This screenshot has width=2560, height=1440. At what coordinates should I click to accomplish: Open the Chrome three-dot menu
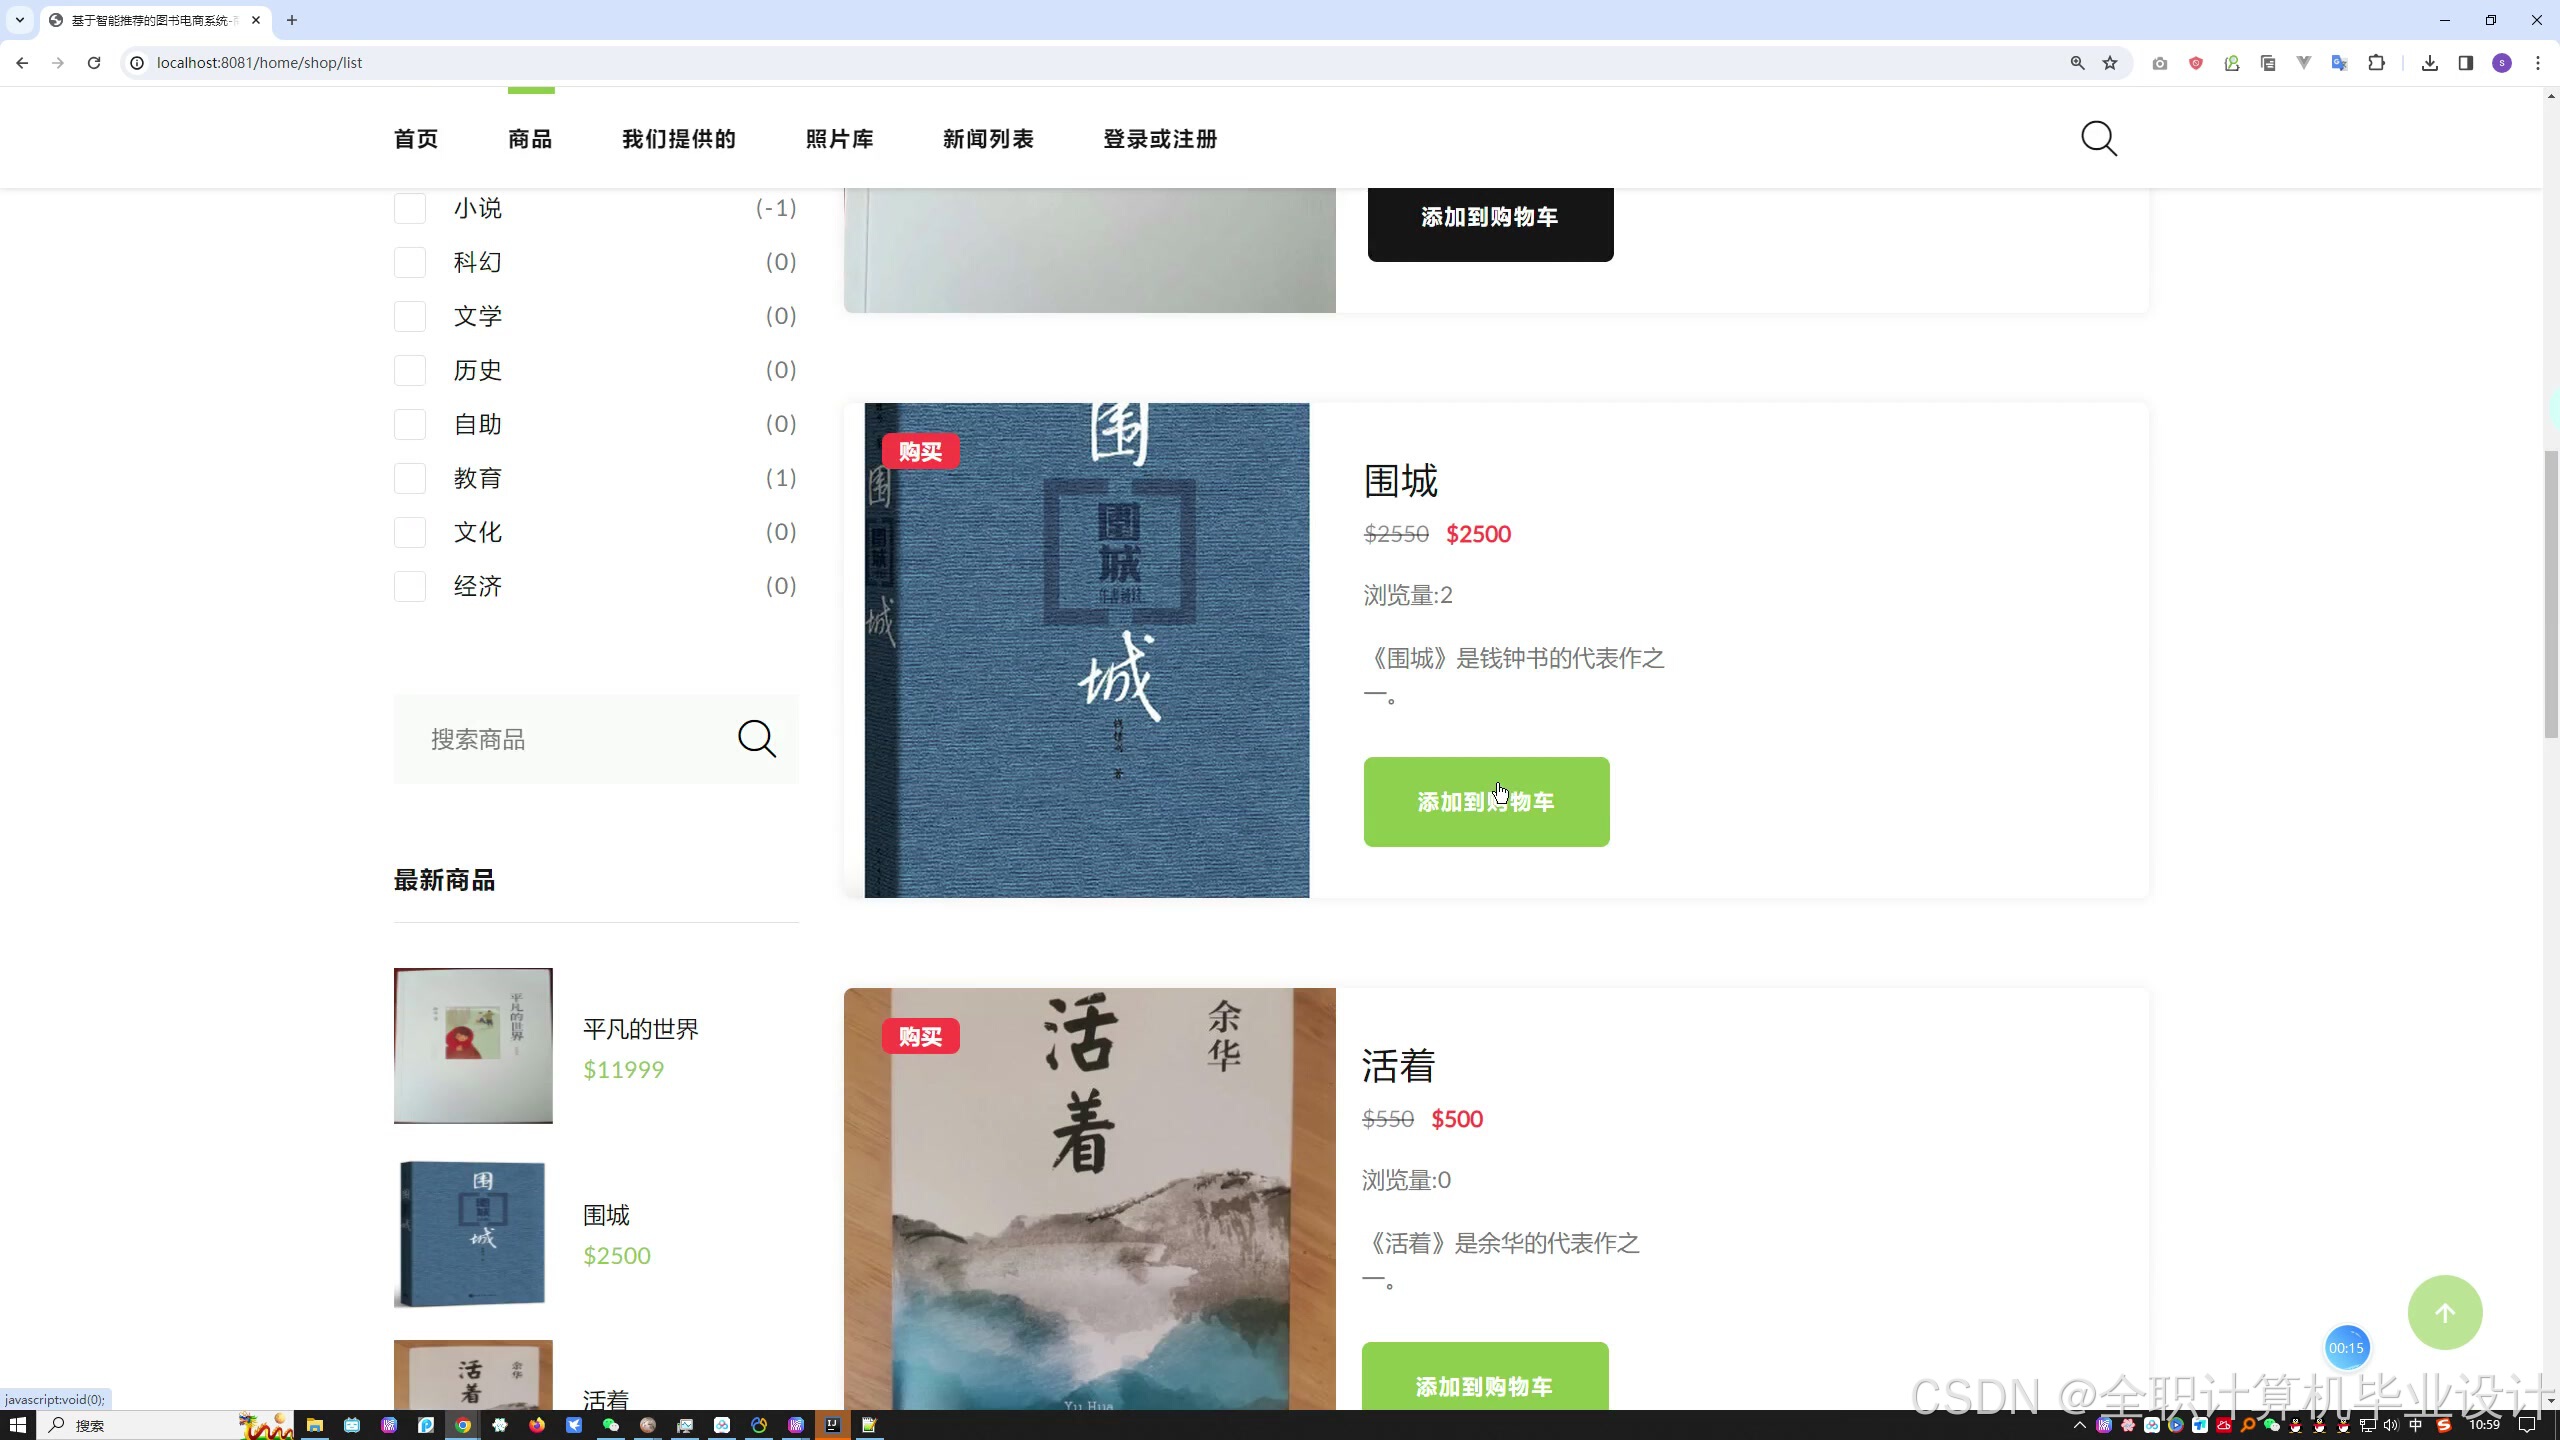2537,63
